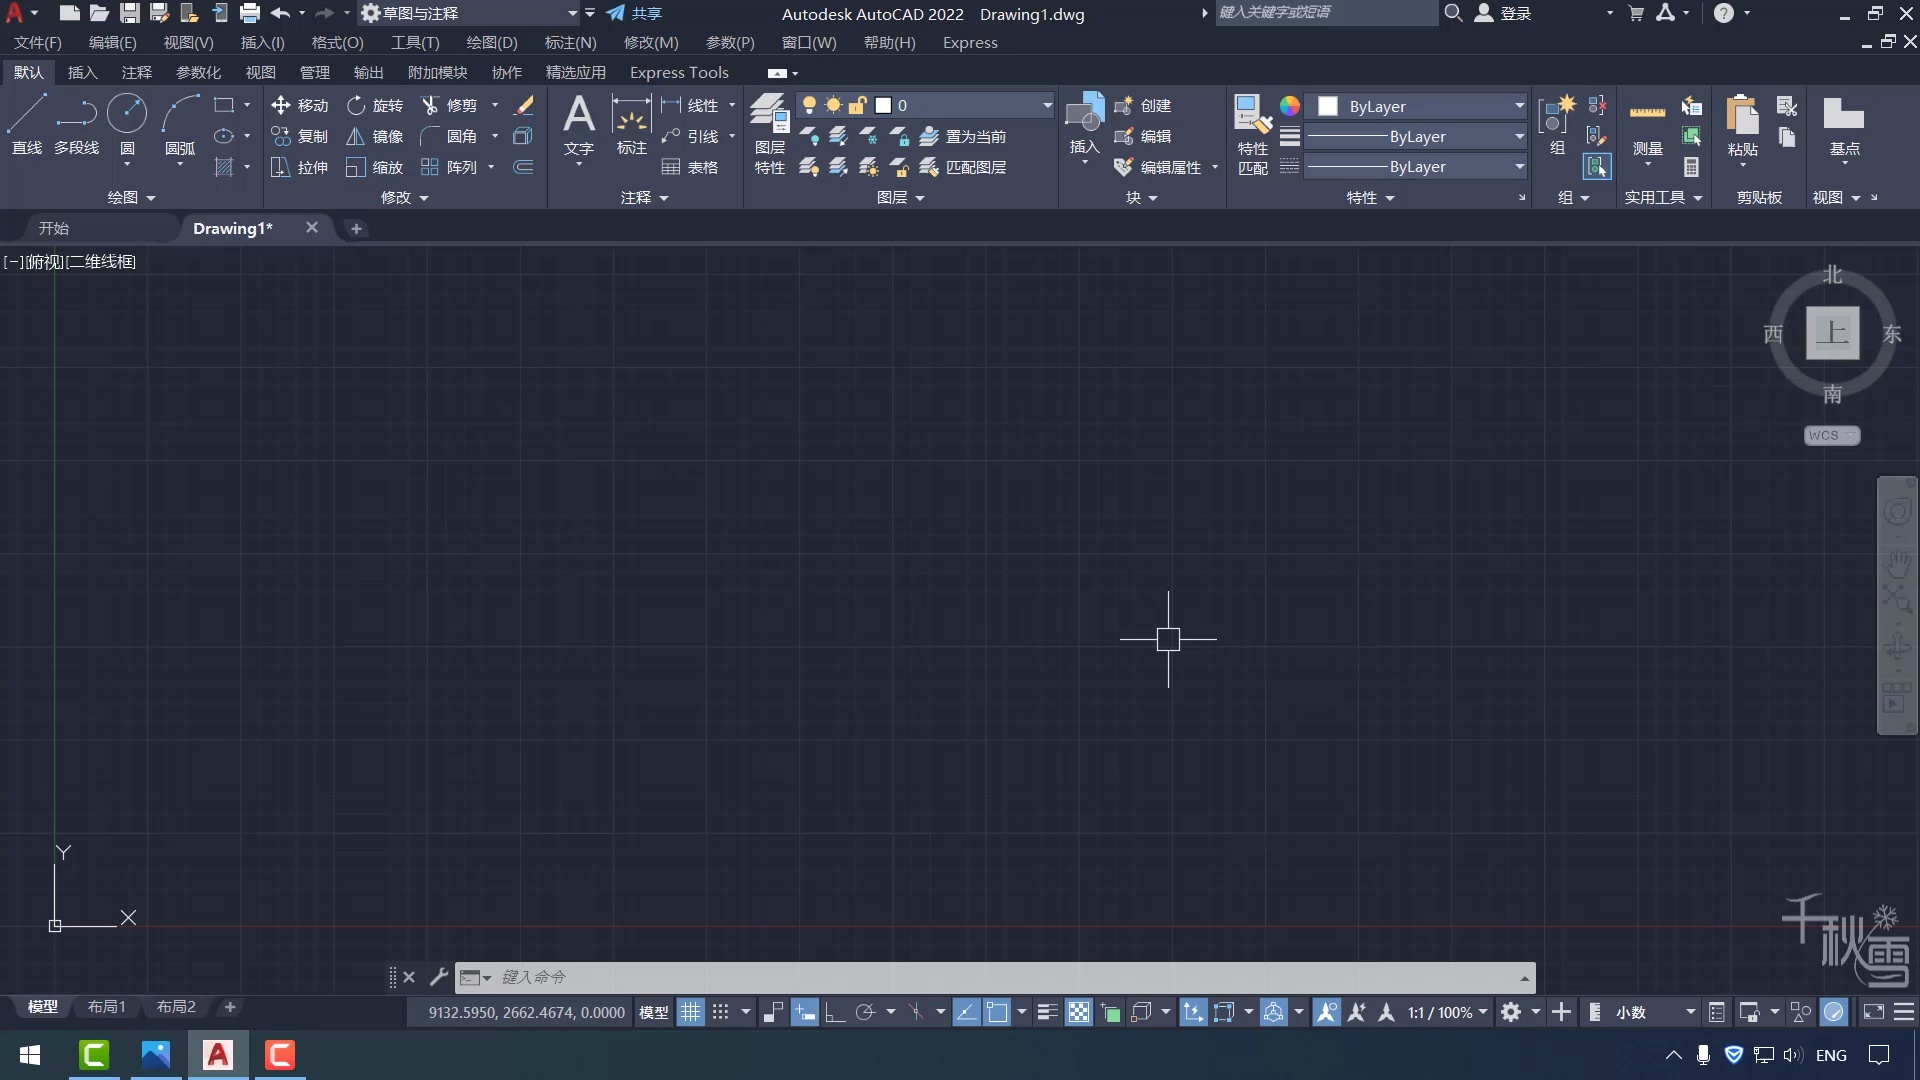Switch to the 布局1 layout tab
Image resolution: width=1920 pixels, height=1080 pixels.
106,1006
